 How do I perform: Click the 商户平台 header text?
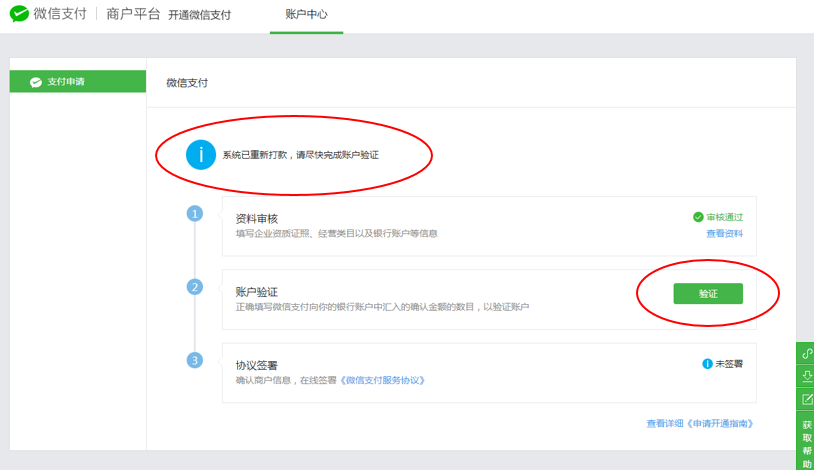[x=133, y=14]
